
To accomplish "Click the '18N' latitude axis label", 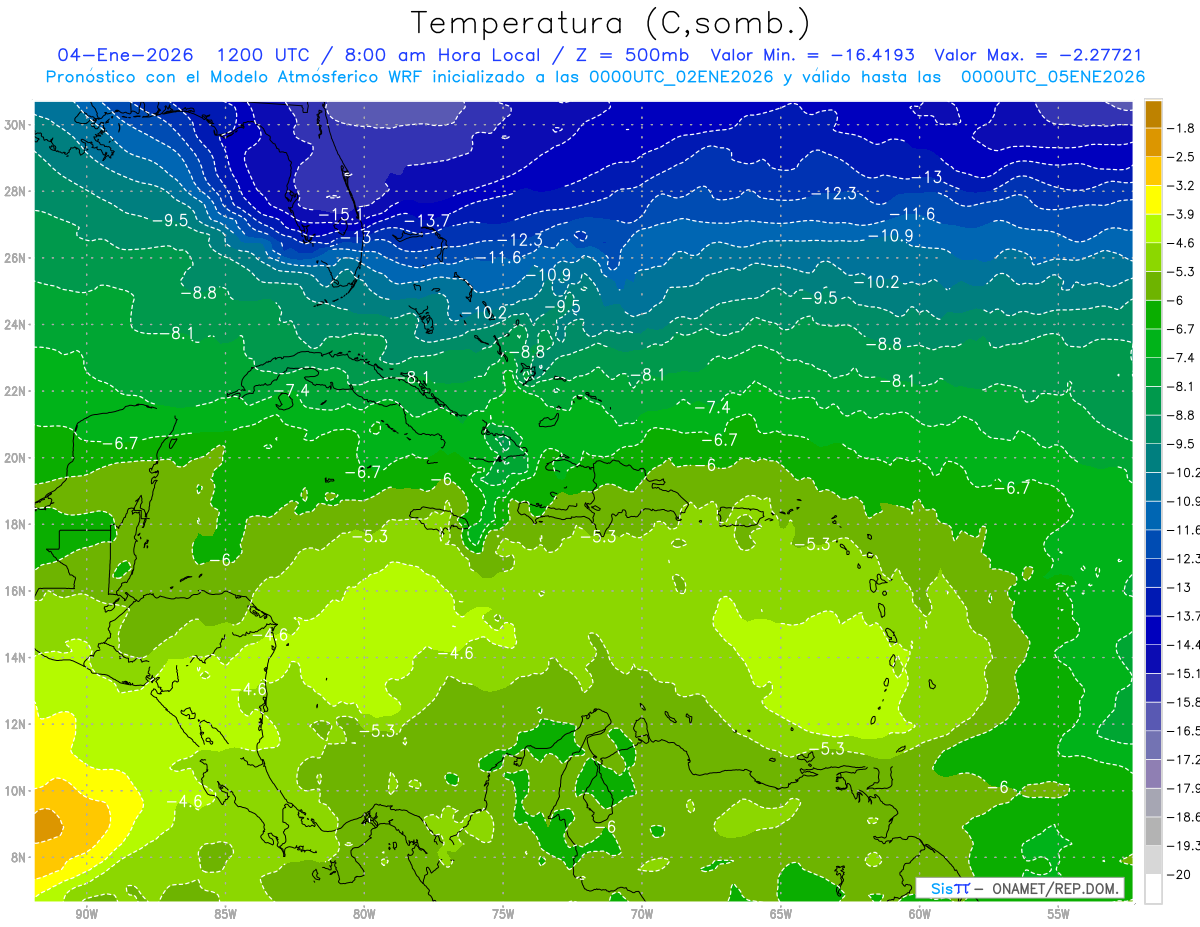I will [x=16, y=524].
